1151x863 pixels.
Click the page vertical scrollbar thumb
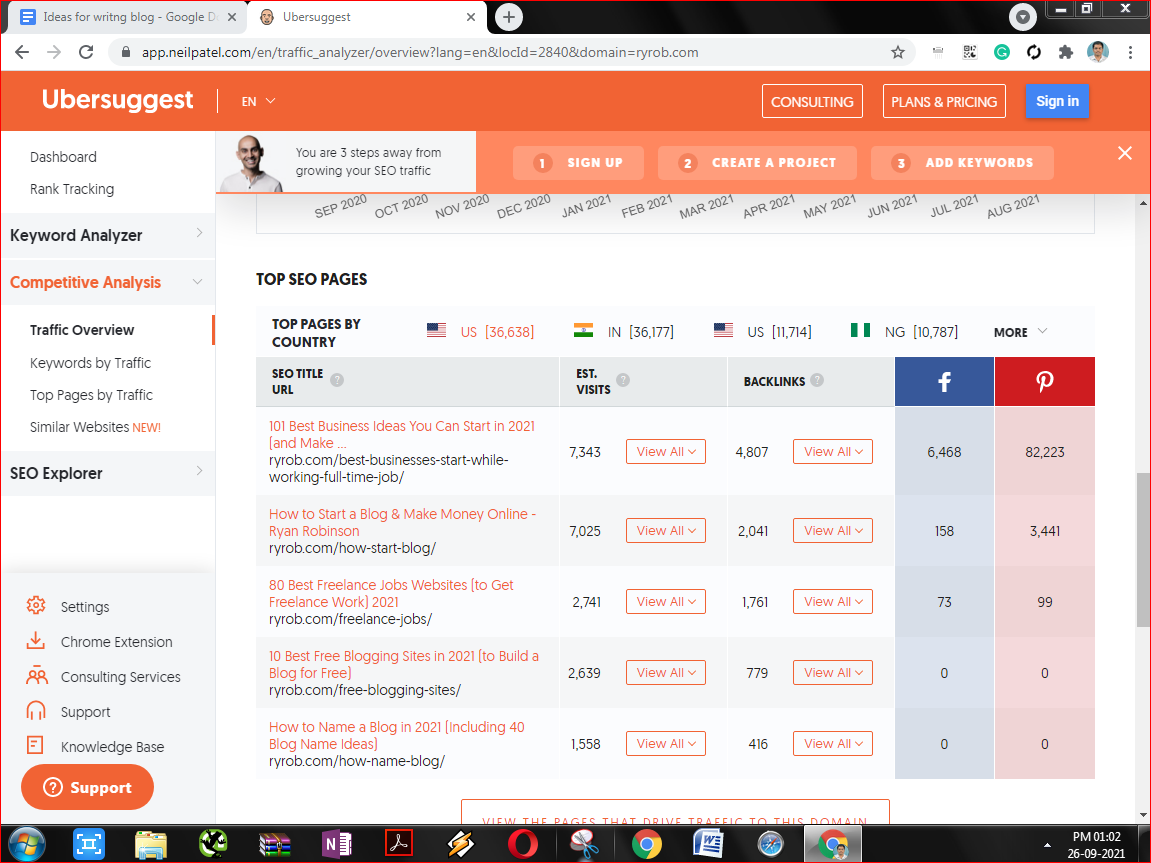[x=1143, y=550]
